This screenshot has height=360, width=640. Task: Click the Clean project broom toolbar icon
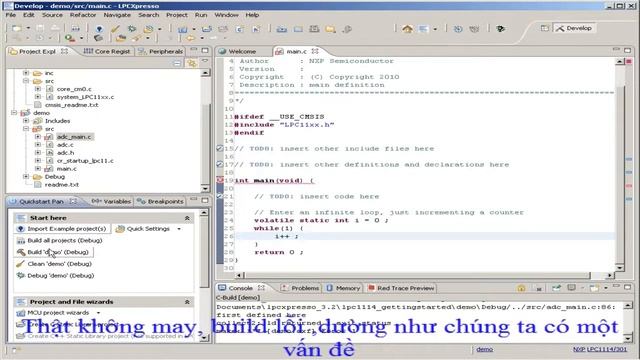click(115, 29)
